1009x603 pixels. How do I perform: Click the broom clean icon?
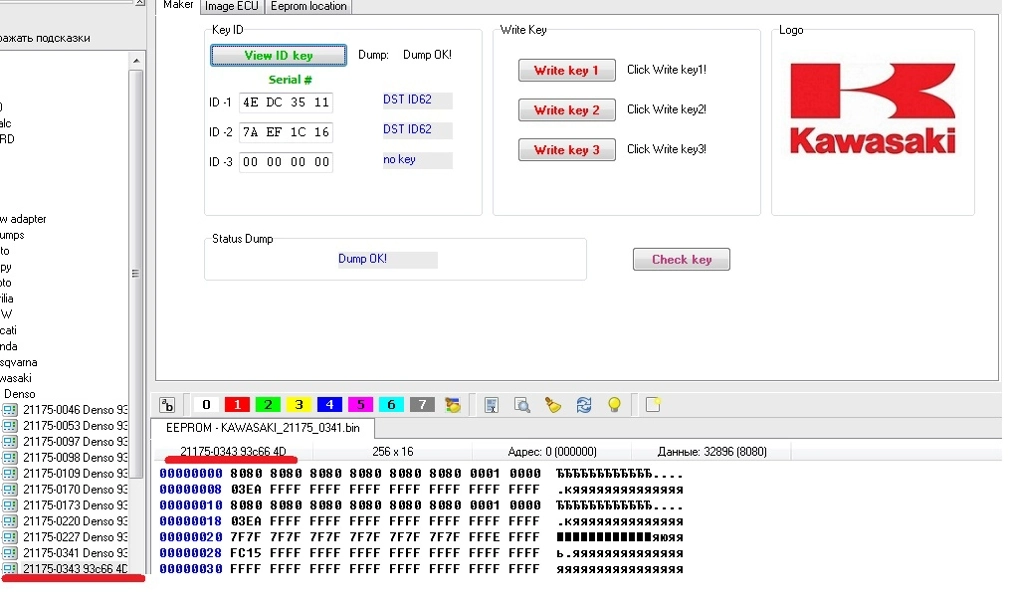point(553,405)
